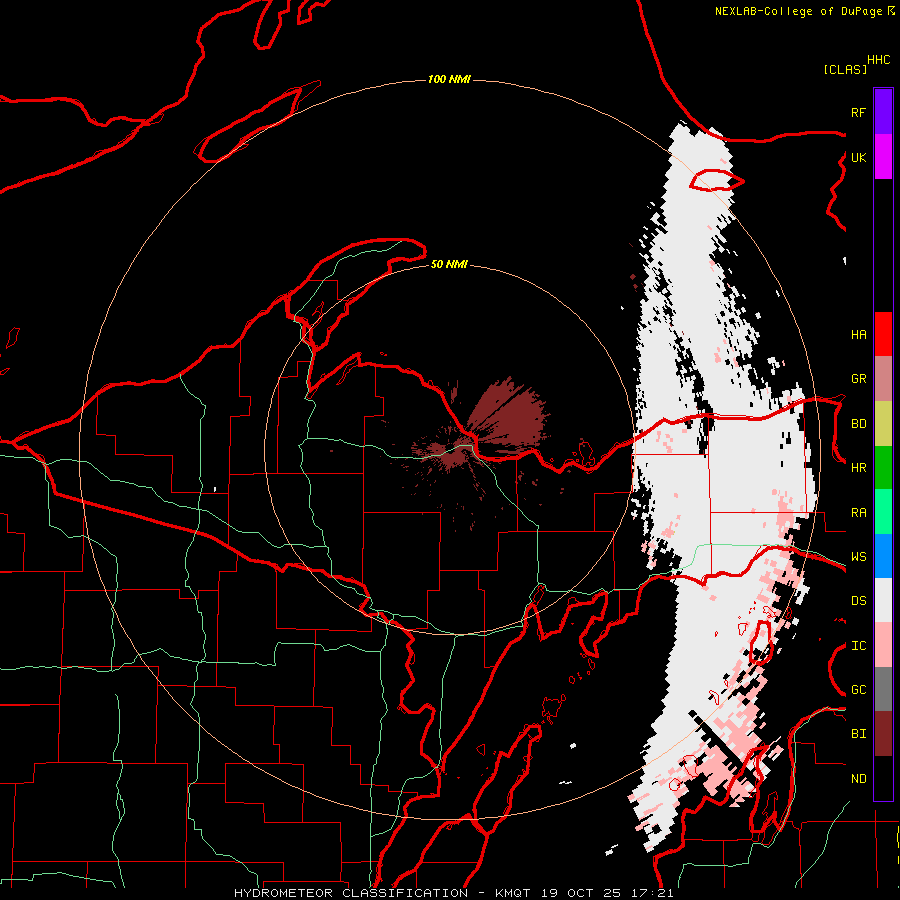Click the GR legend label
The image size is (900, 900).
pyautogui.click(x=858, y=379)
